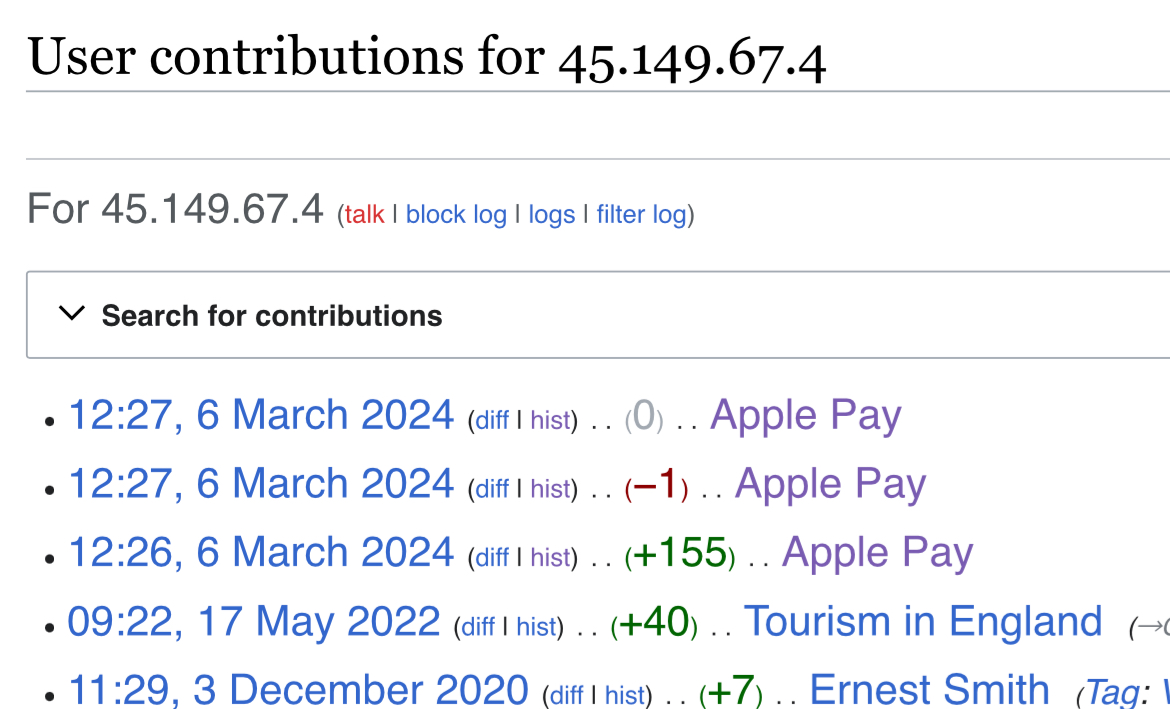Open the red talk link

click(364, 215)
